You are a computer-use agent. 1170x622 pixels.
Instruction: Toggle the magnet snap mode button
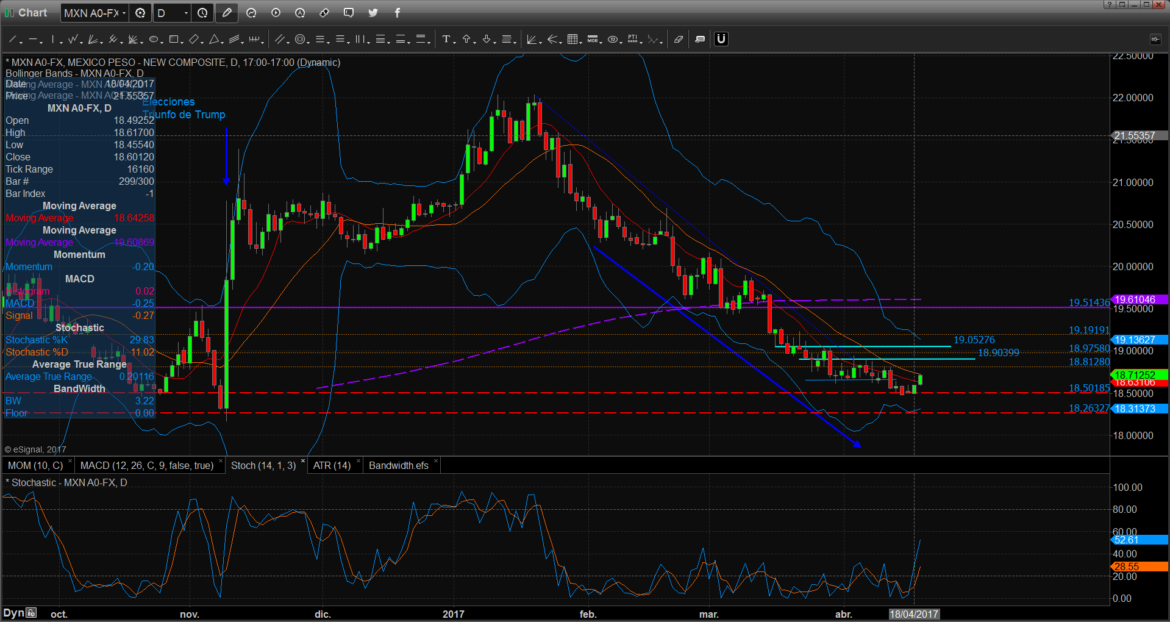coord(721,39)
